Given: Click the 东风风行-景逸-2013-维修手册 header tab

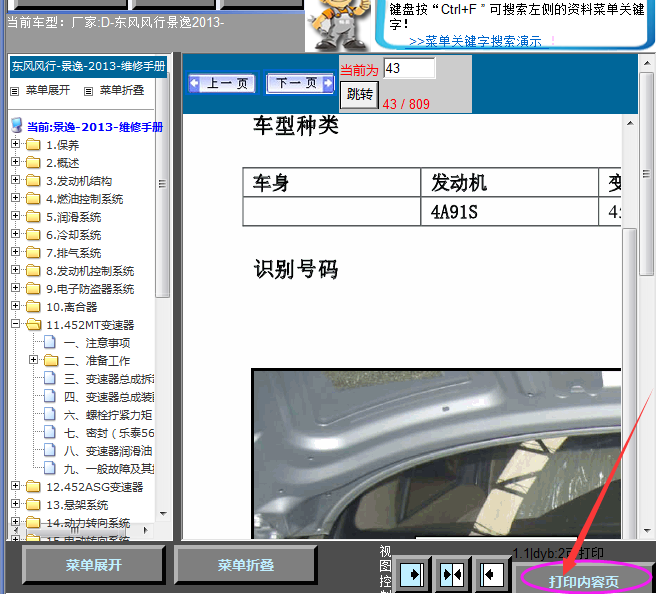Looking at the screenshot, I should [x=88, y=66].
